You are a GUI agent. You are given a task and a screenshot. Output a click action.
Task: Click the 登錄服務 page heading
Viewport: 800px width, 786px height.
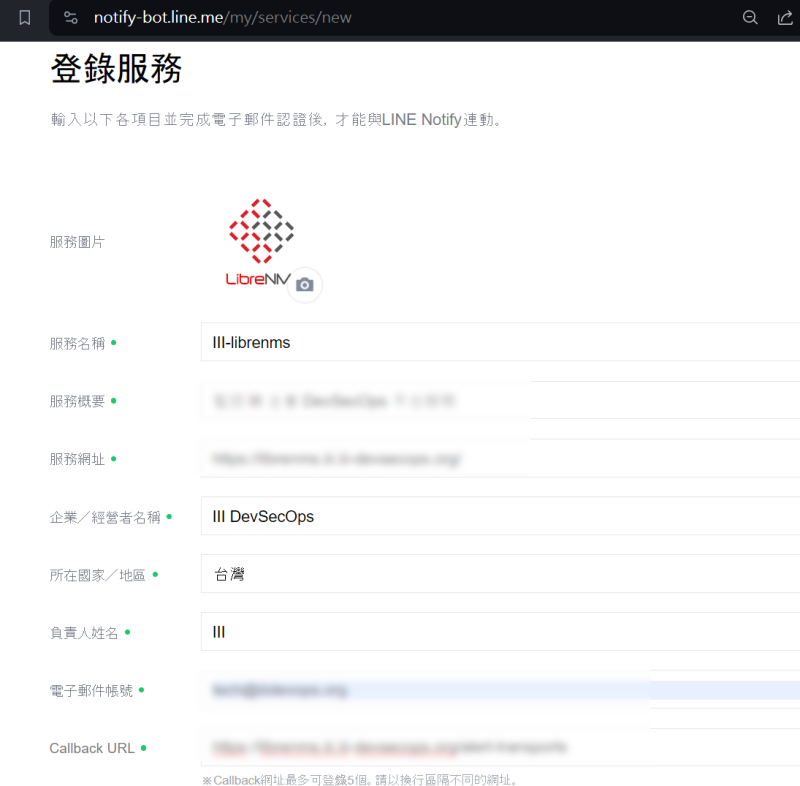116,68
